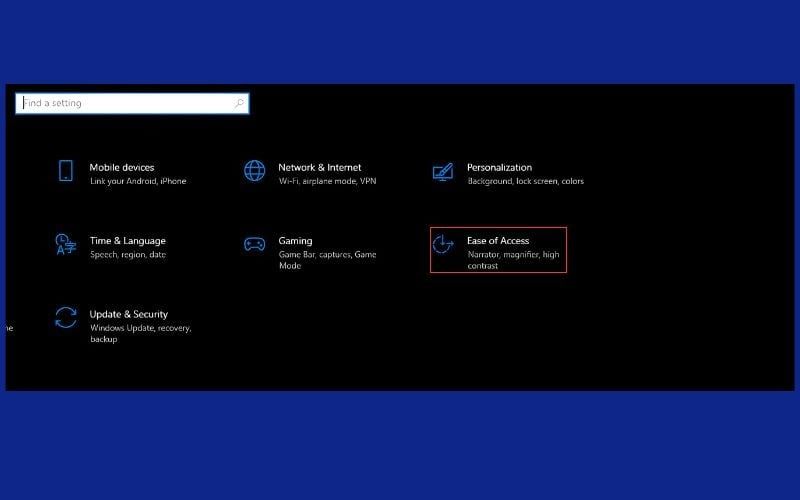
Task: Open the Mobile devices settings title
Action: pos(122,167)
